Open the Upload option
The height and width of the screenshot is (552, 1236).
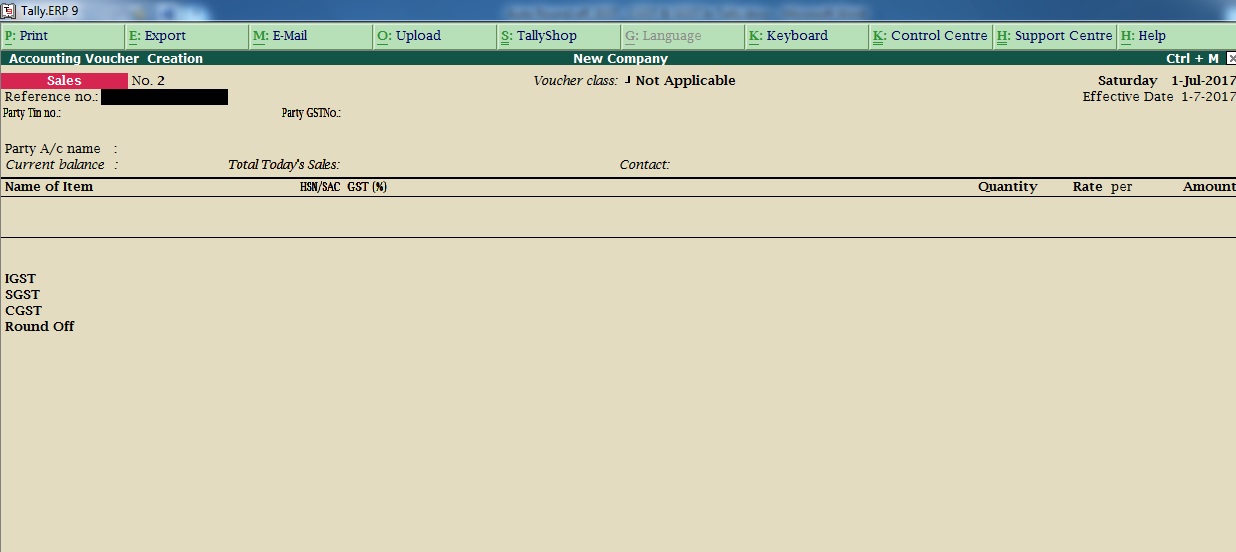(434, 36)
